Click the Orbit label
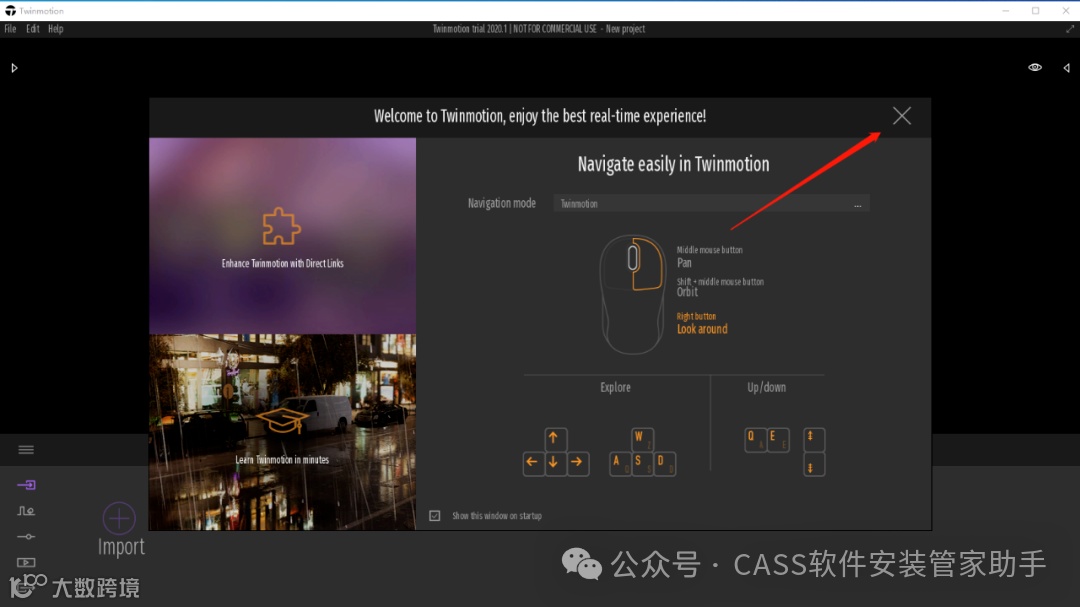The height and width of the screenshot is (607, 1080). pos(687,292)
